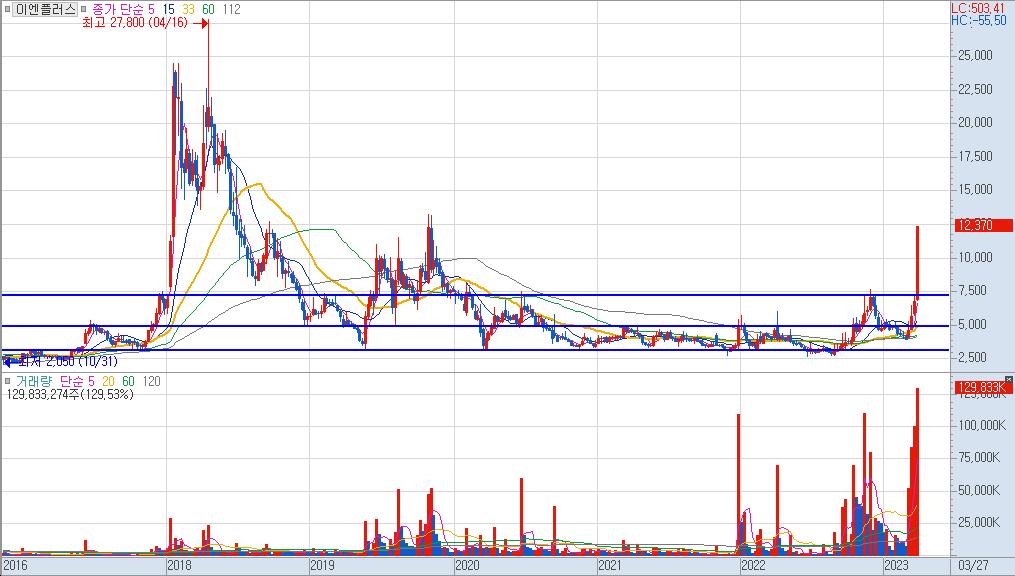The height and width of the screenshot is (576, 1015).
Task: Click the 2021 year label on time axis
Action: click(610, 565)
